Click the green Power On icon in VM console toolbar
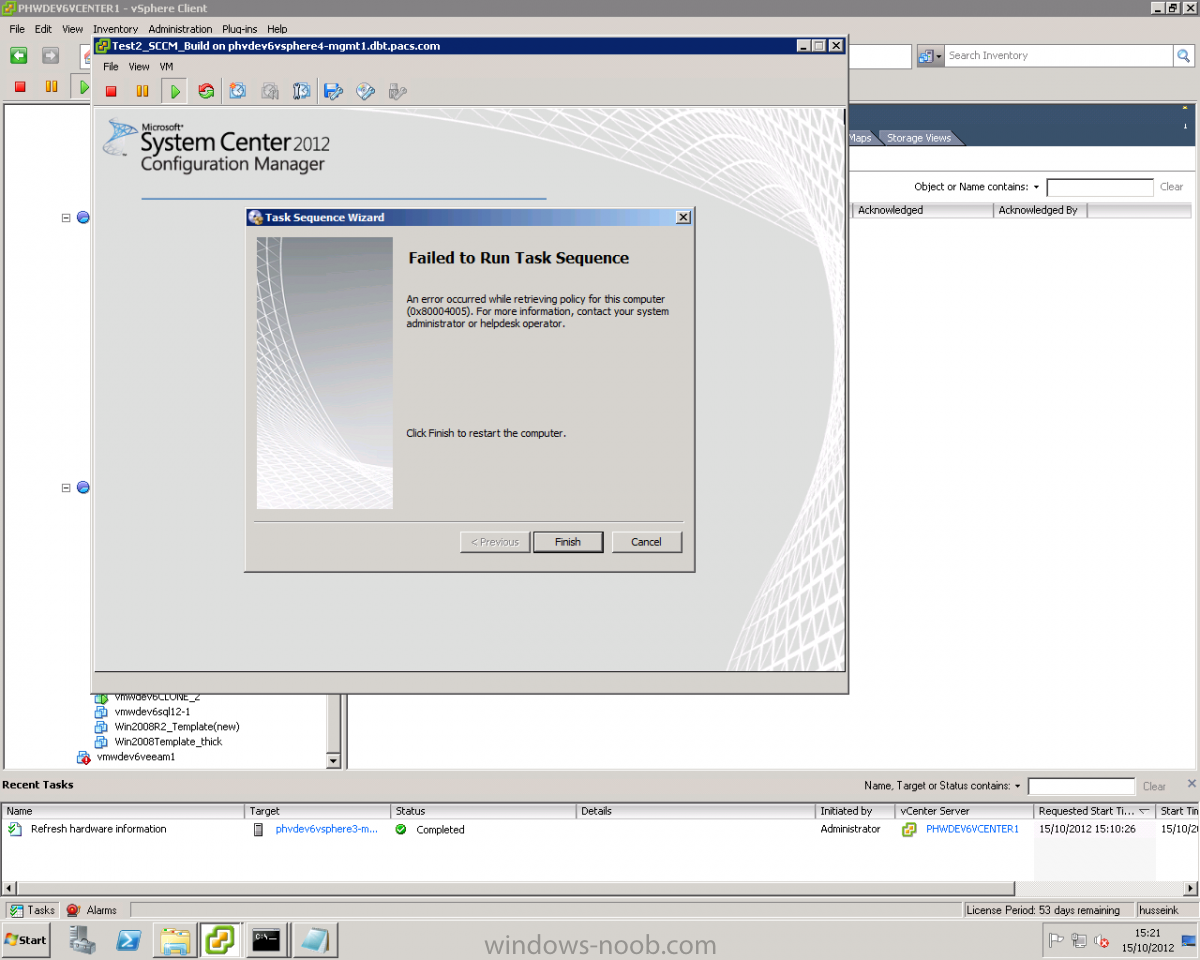Viewport: 1200px width, 960px height. (x=175, y=91)
